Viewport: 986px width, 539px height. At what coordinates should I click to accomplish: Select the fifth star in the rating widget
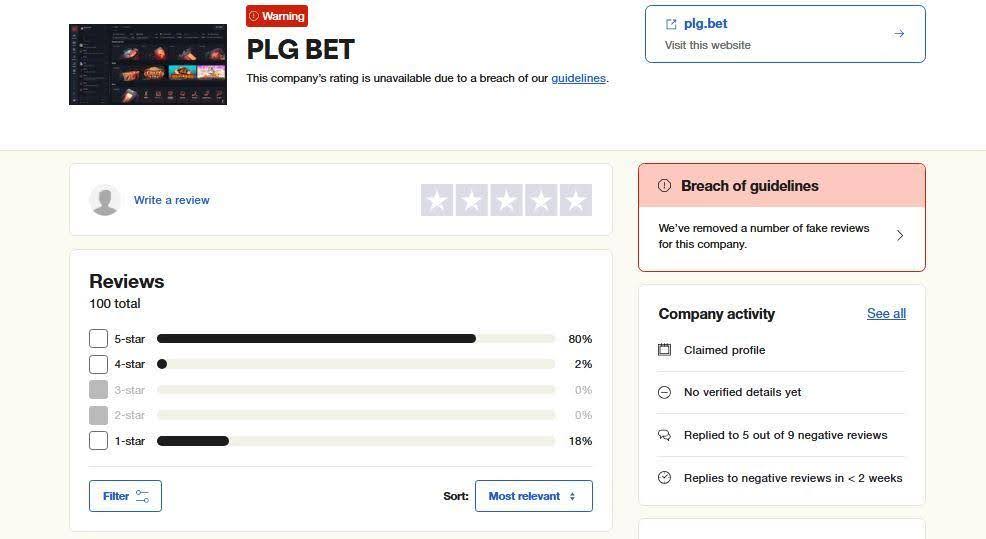click(x=575, y=200)
